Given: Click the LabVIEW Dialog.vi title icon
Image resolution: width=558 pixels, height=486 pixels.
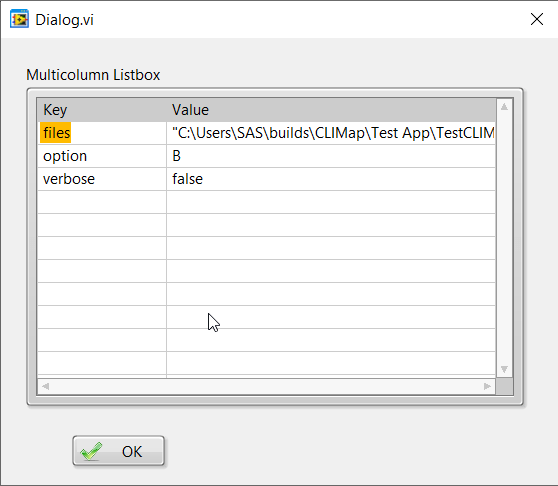Looking at the screenshot, I should coord(19,19).
